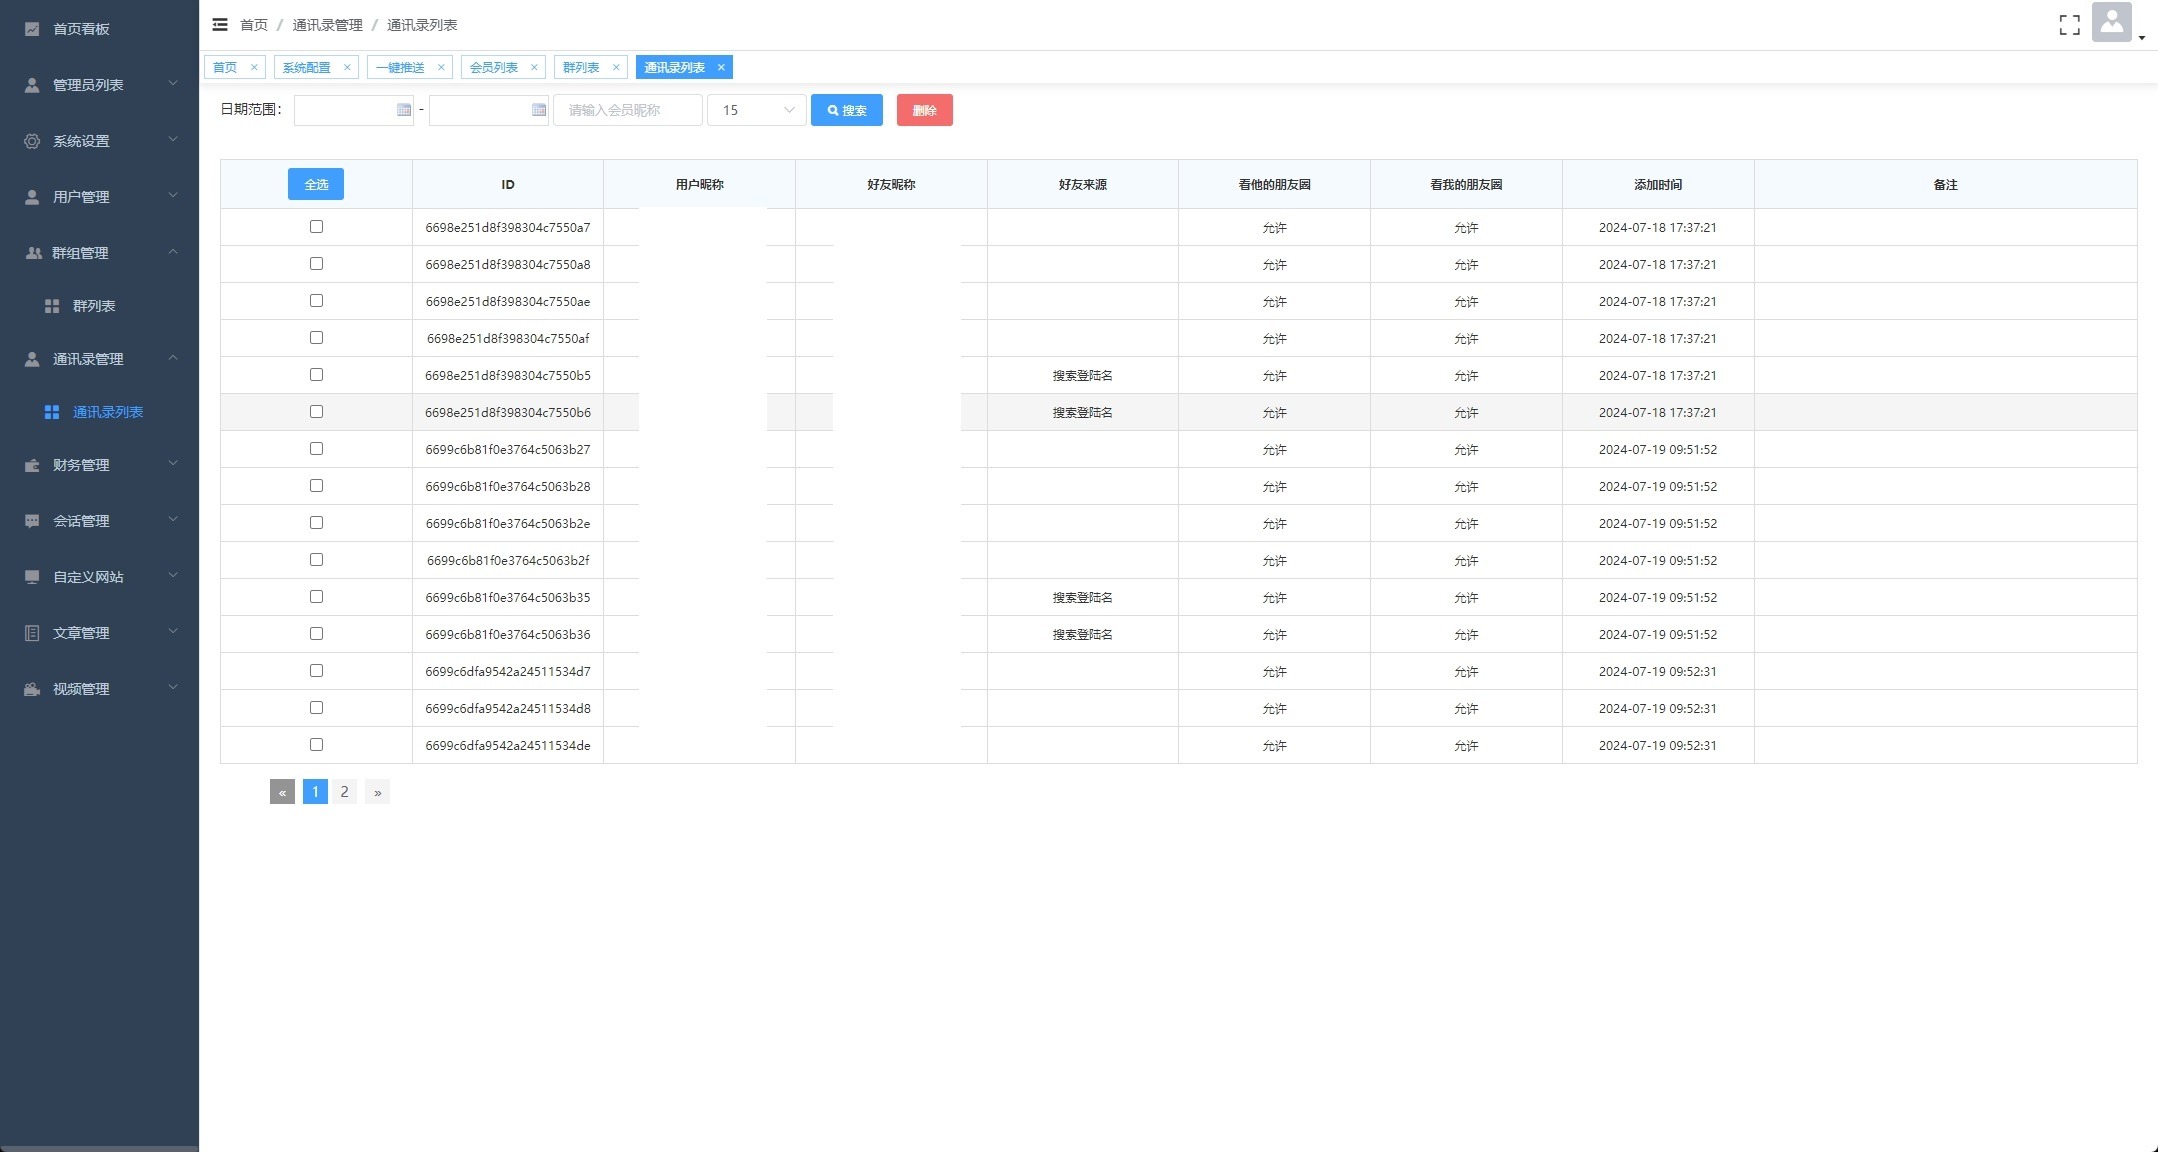Click the next page » button
Screen dimensions: 2158x1152
(x=377, y=792)
